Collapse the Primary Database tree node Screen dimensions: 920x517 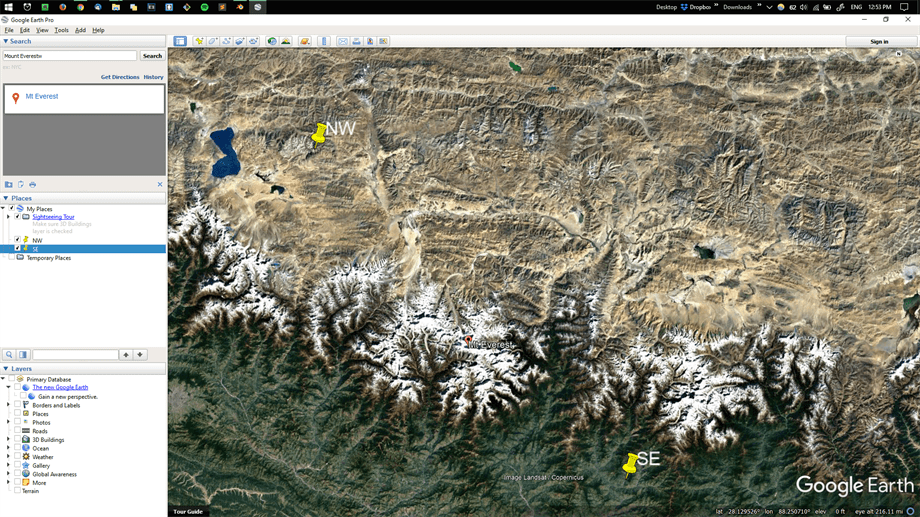pos(4,379)
